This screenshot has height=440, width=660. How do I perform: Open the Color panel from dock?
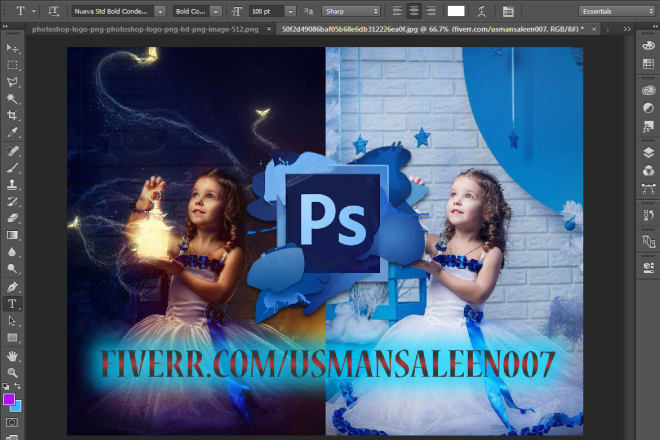tap(648, 46)
